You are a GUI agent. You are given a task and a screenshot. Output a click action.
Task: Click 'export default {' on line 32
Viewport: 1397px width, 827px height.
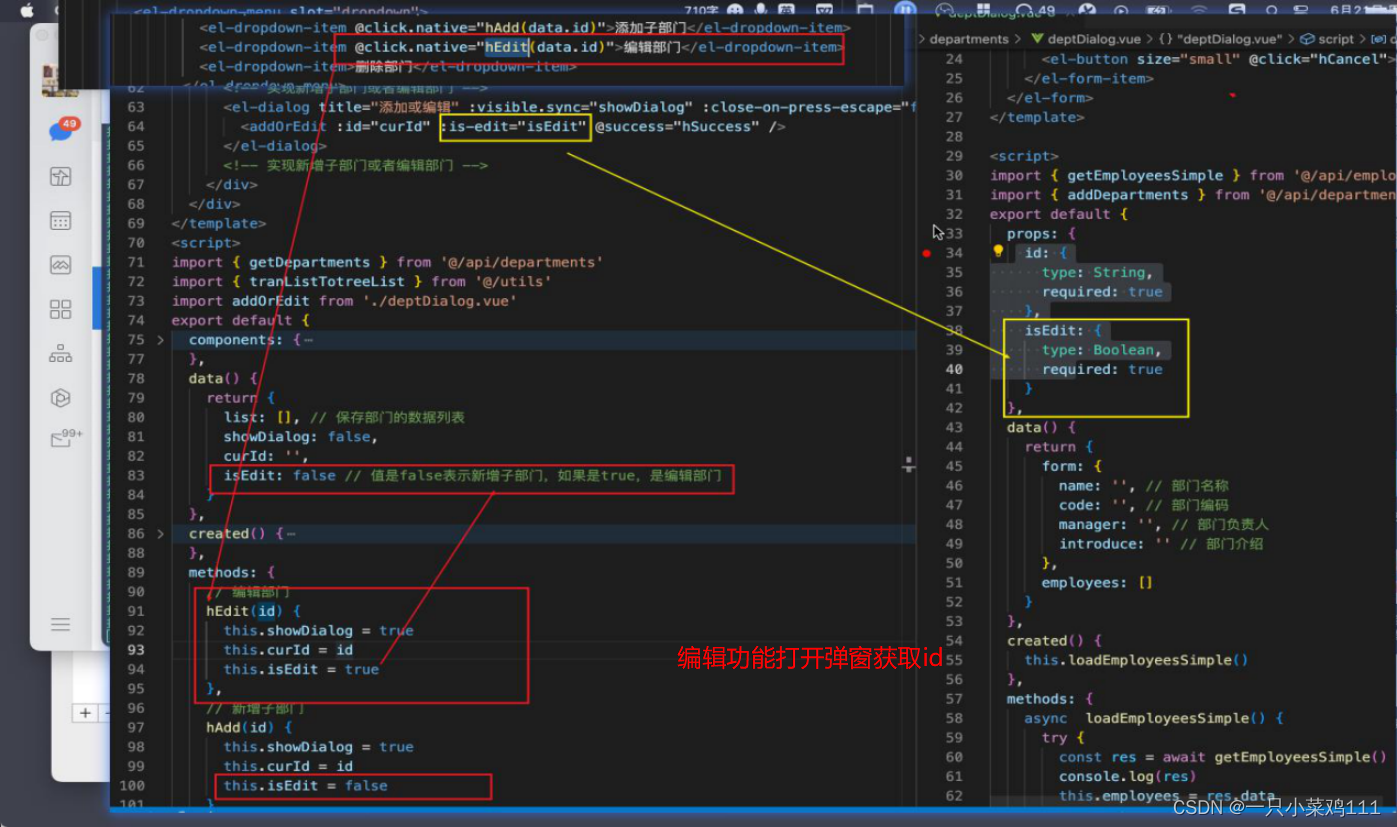(x=1059, y=214)
